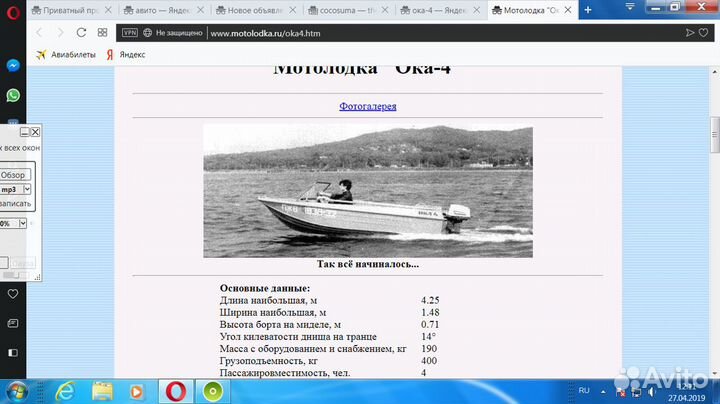Open the Opera main menu logo
The image size is (720, 404).
(x=13, y=13)
